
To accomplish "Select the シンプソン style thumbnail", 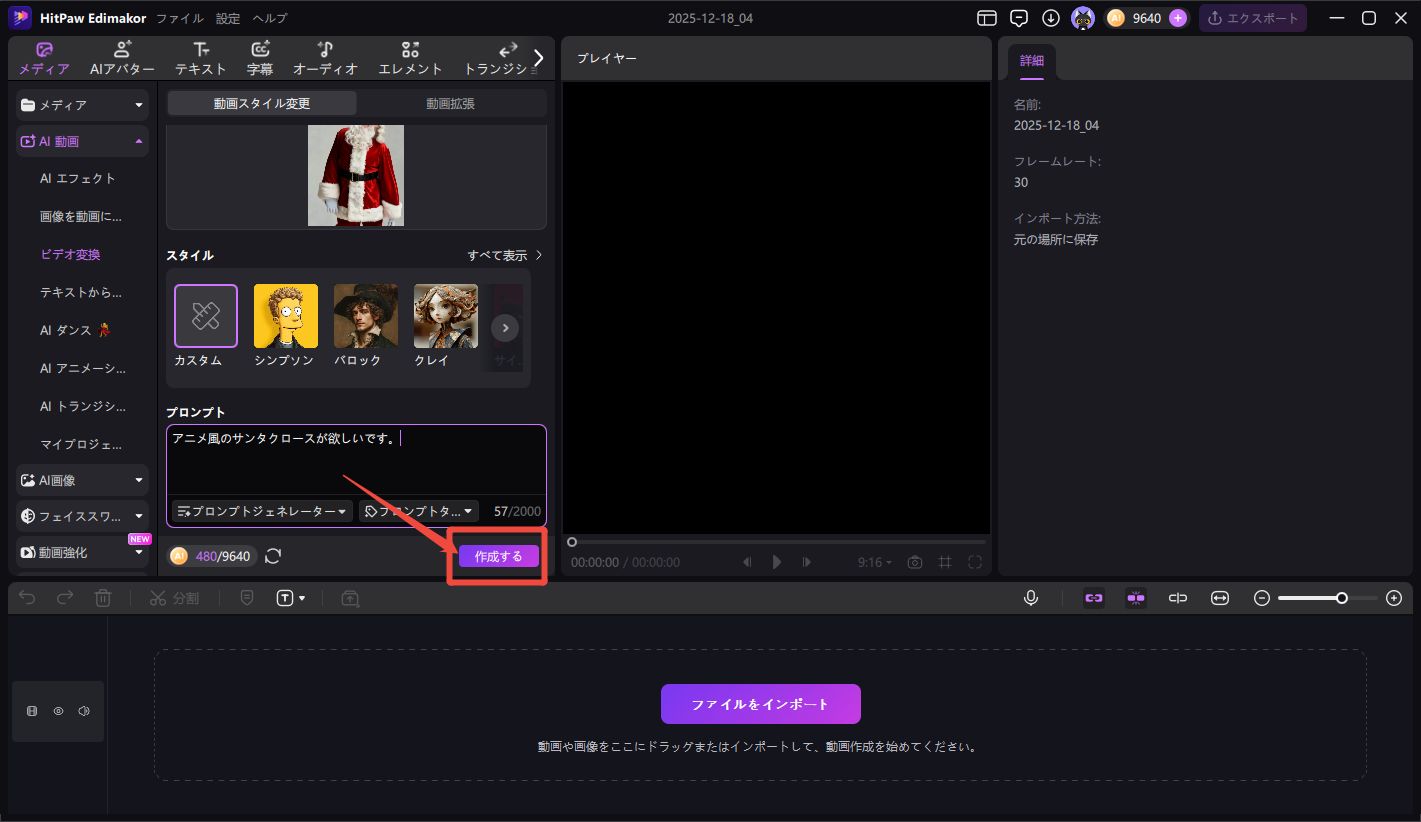I will [x=285, y=316].
